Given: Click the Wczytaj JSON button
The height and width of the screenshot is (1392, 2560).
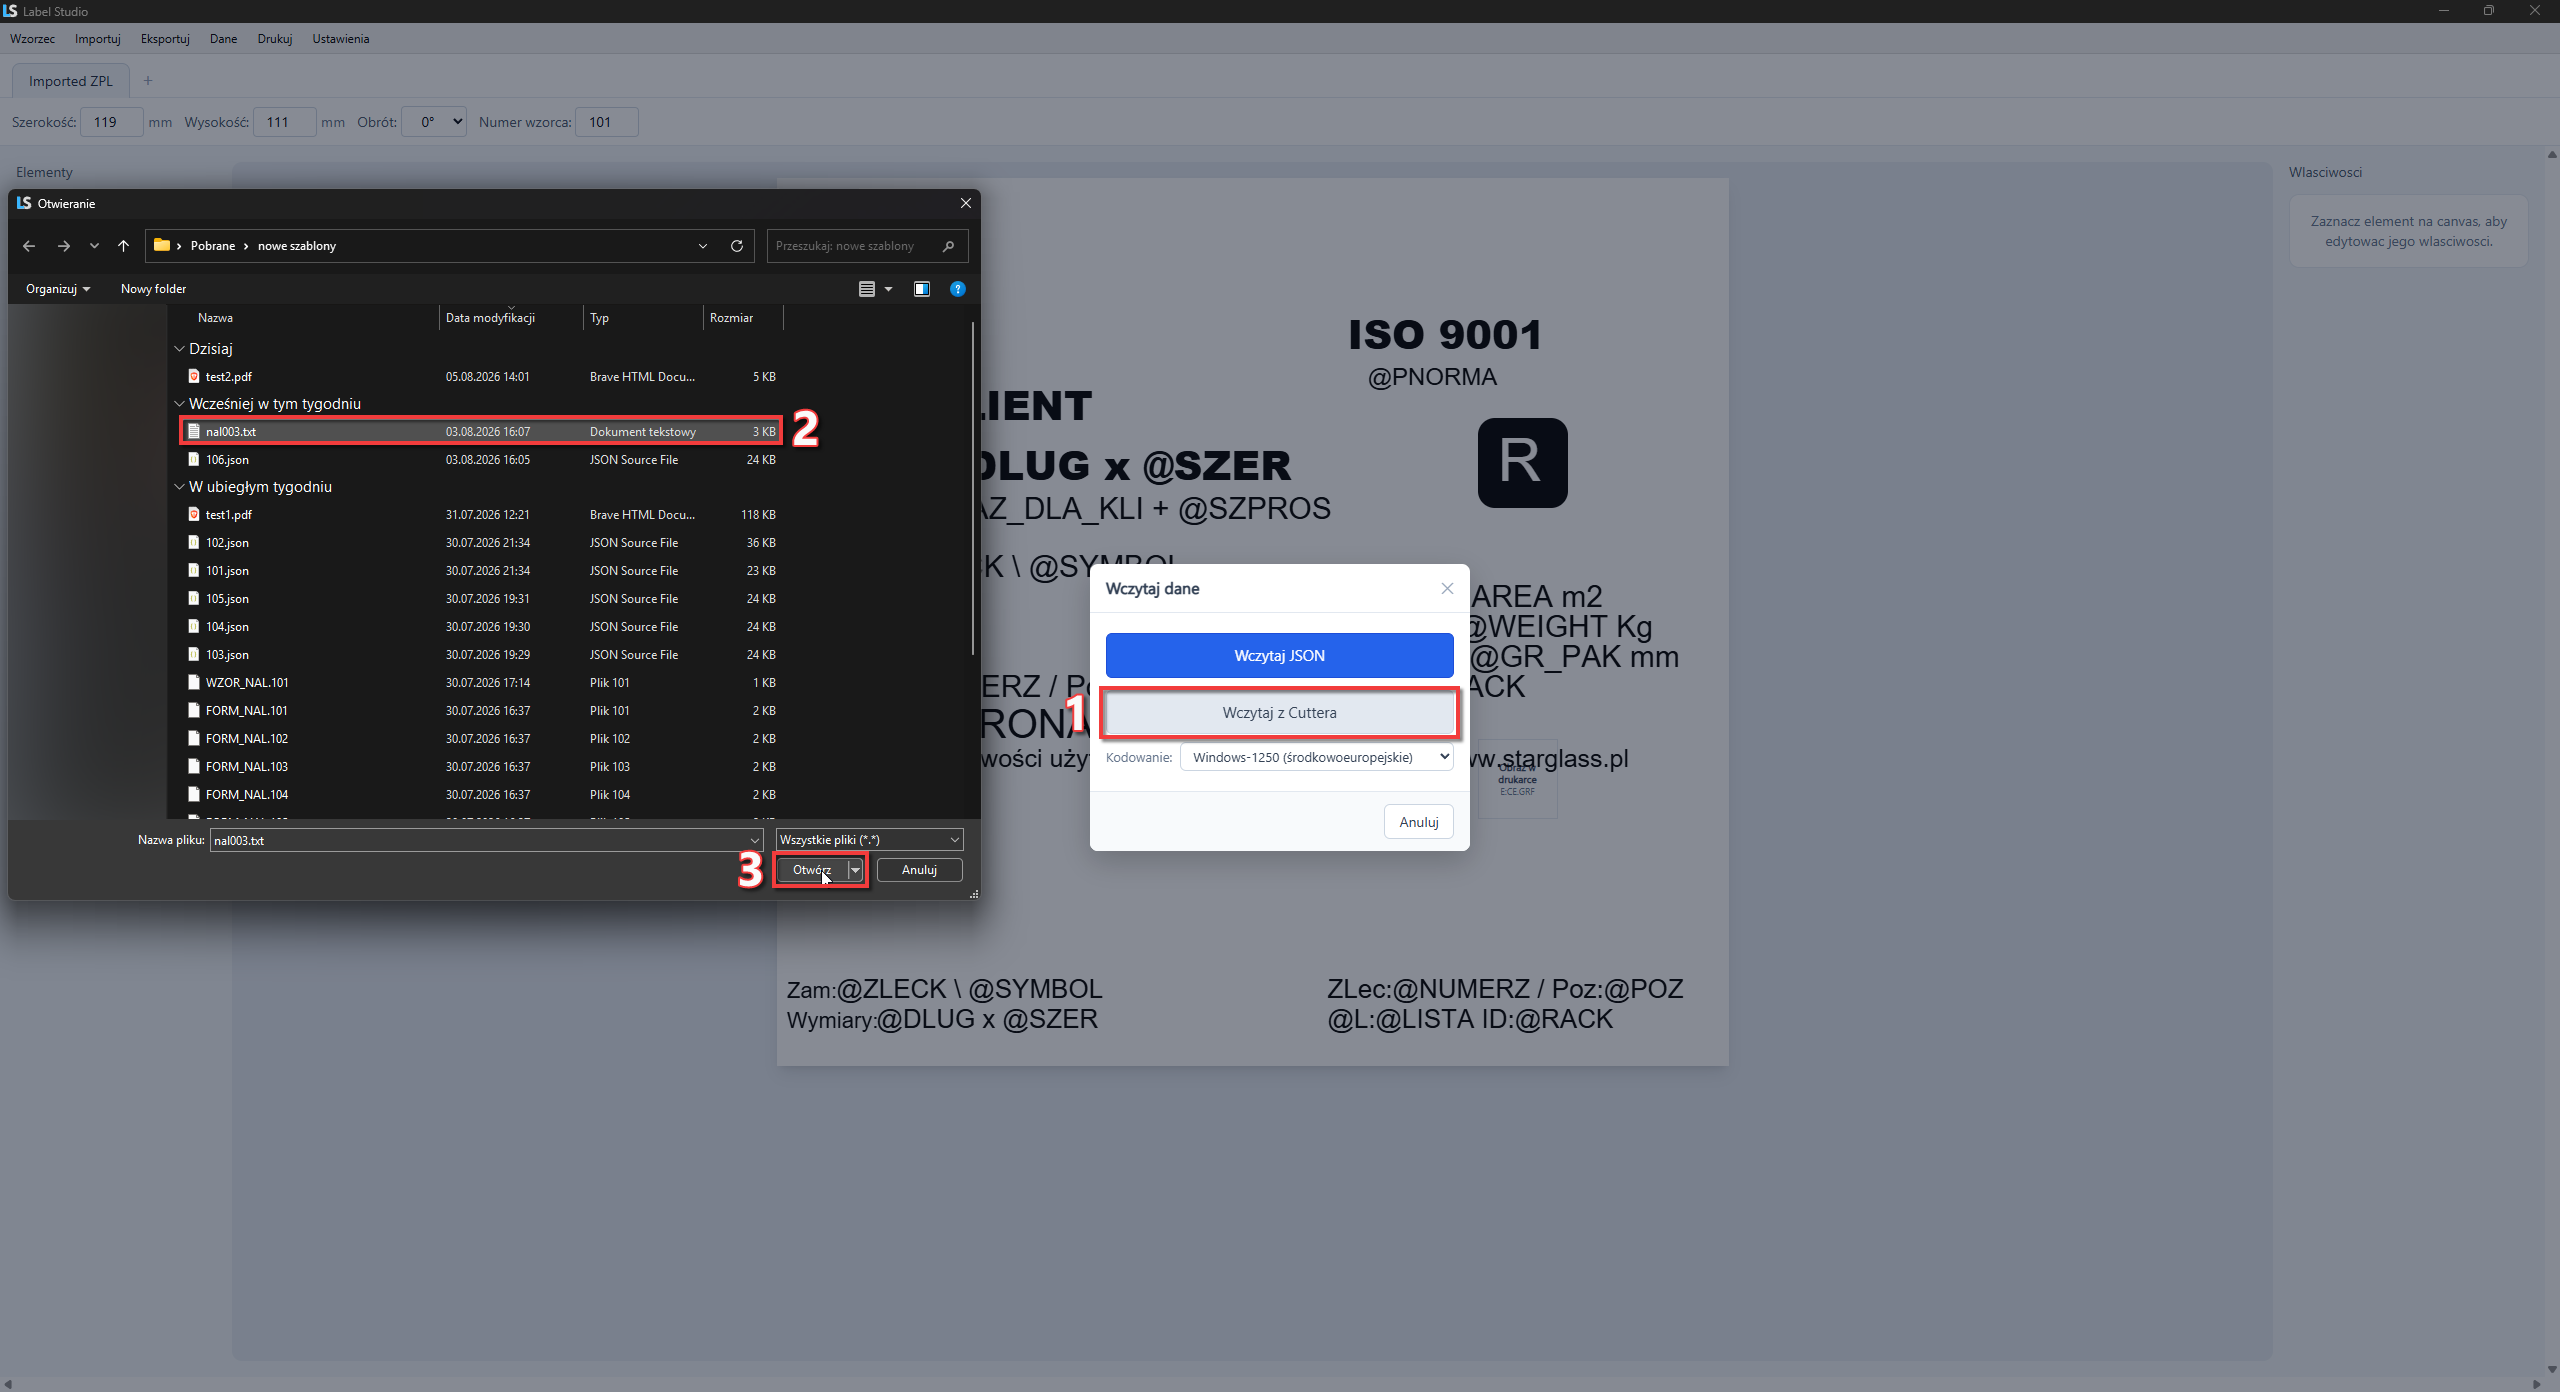Looking at the screenshot, I should [1279, 656].
